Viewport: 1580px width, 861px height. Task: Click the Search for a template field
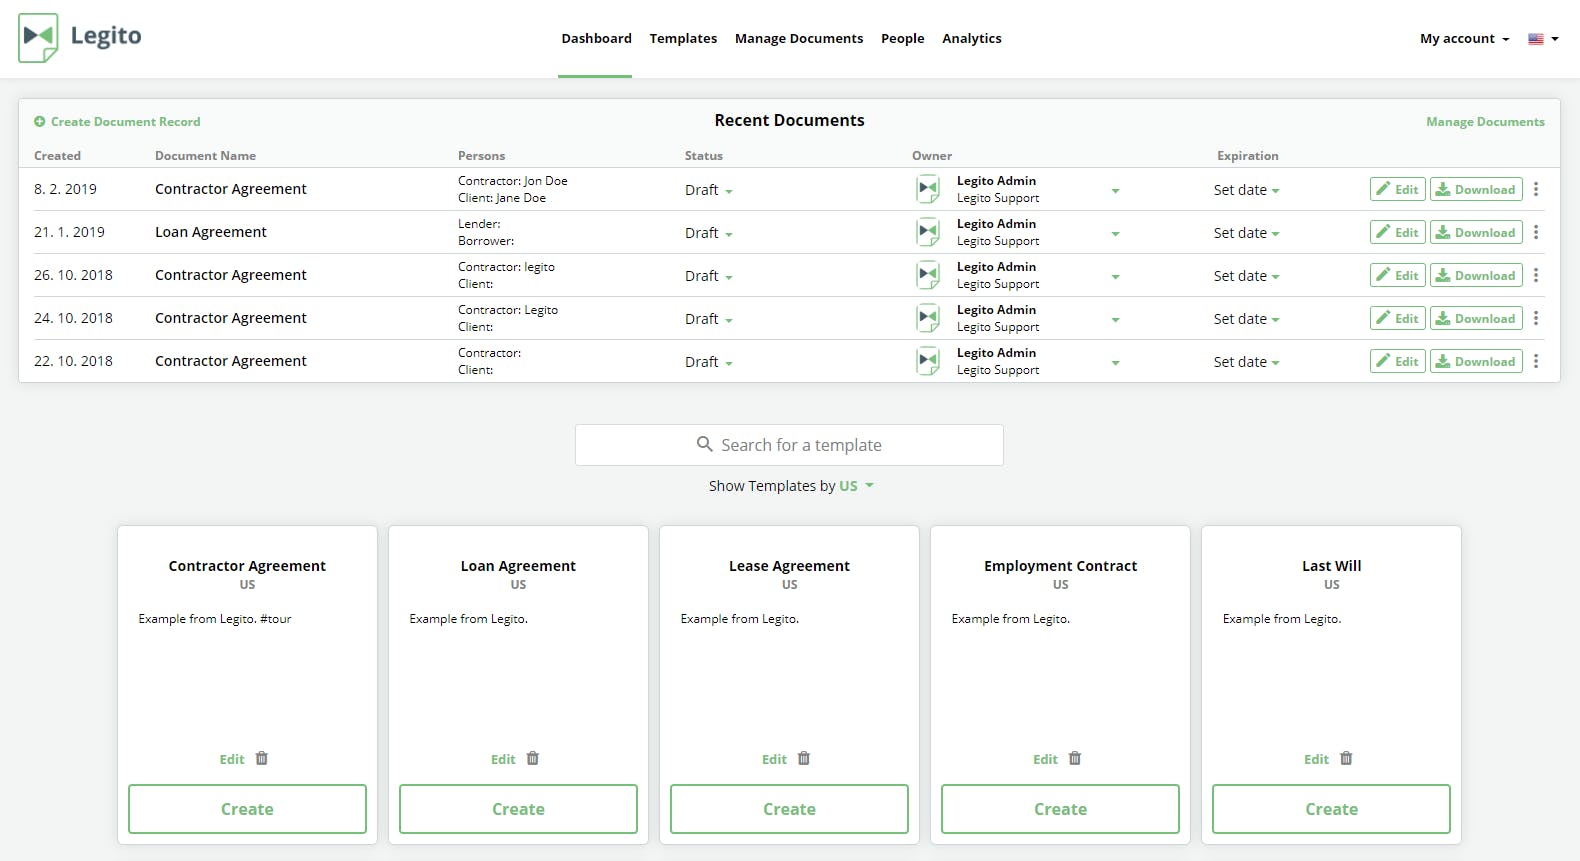(x=789, y=445)
